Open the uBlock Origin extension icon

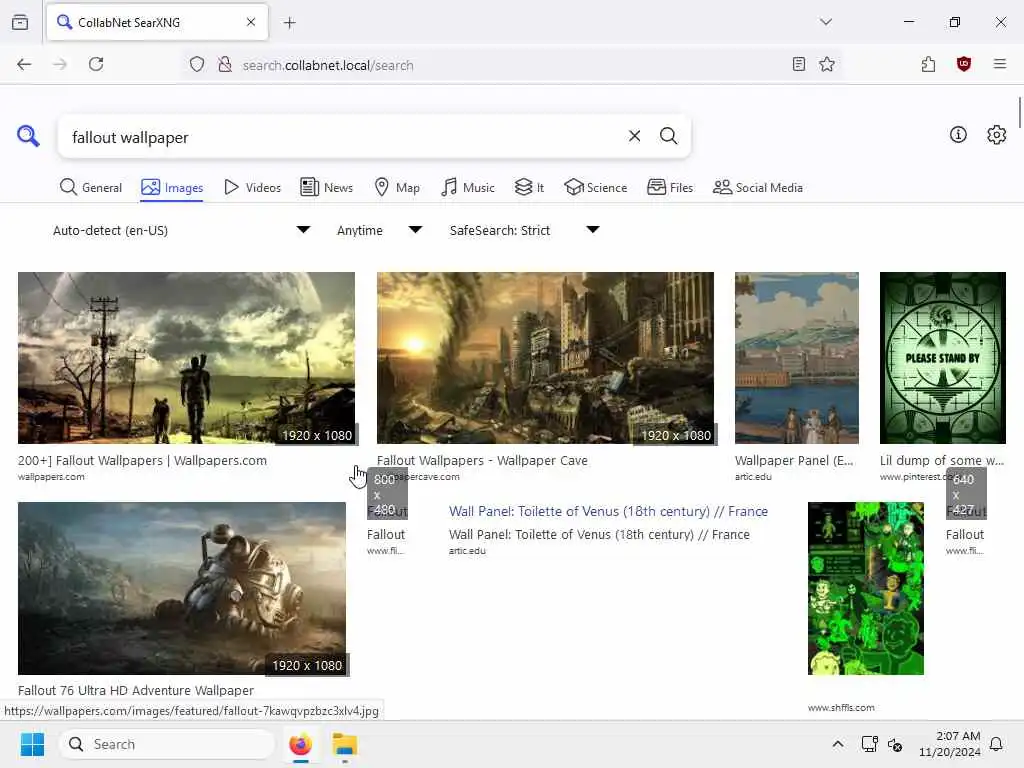point(963,64)
